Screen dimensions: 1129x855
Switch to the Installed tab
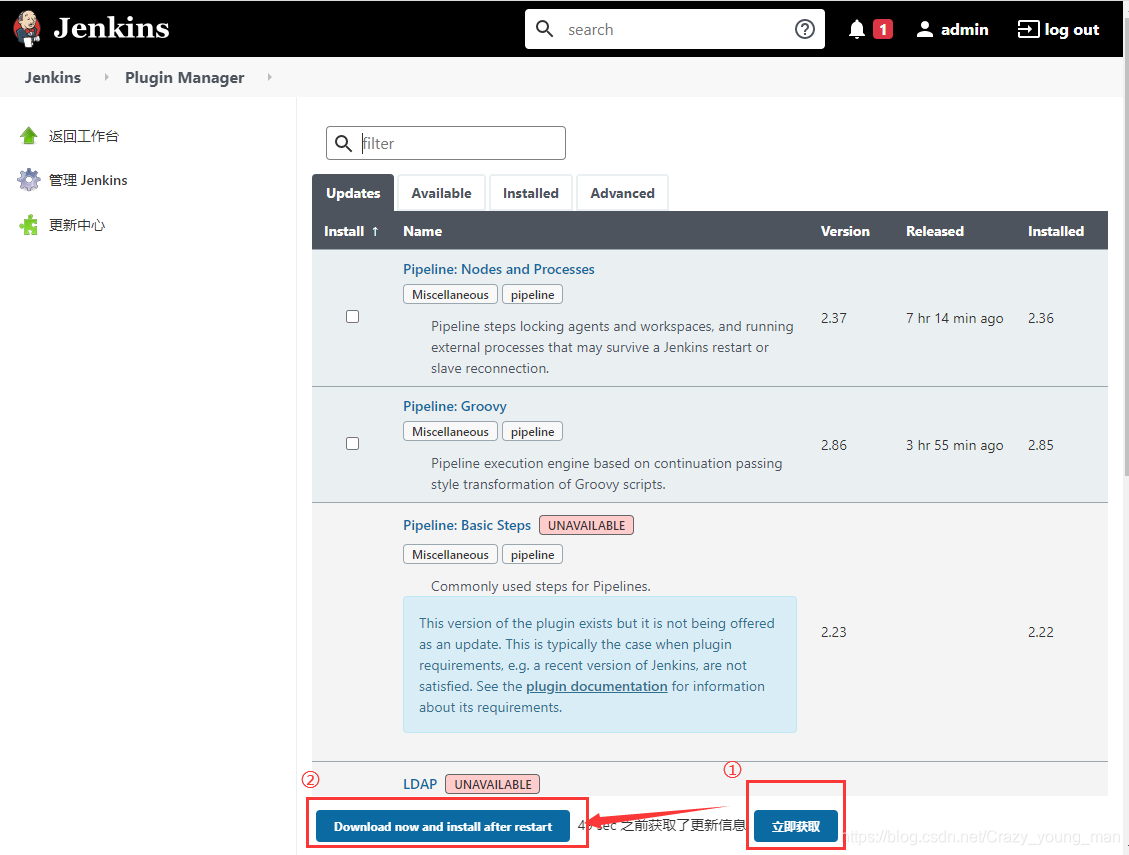(x=531, y=193)
